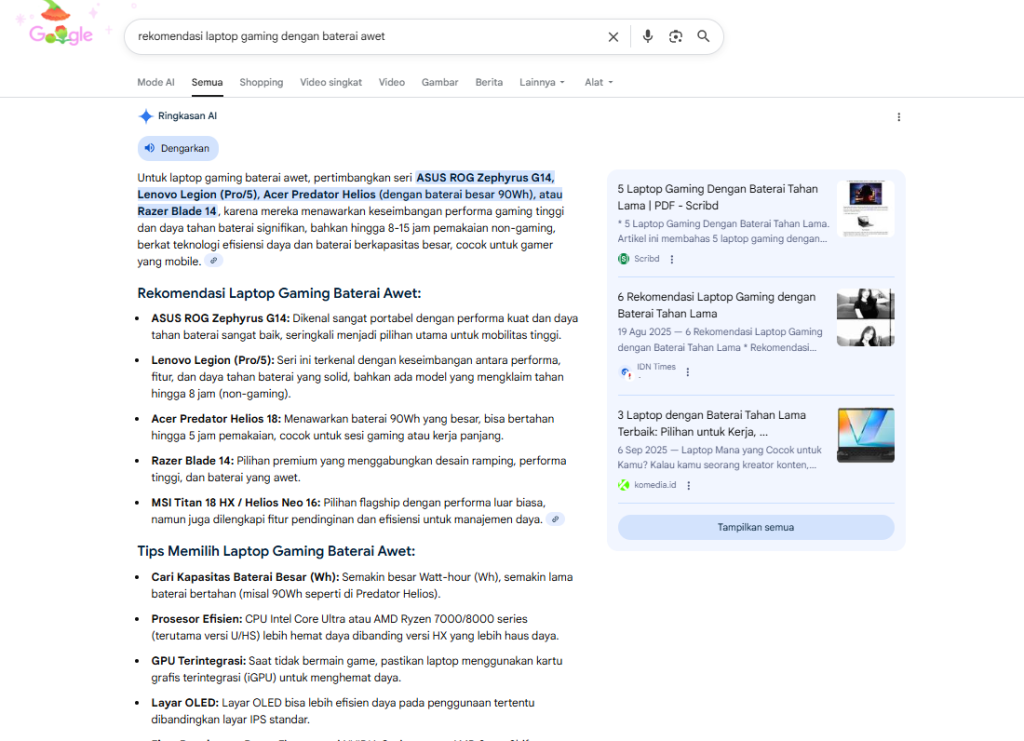The height and width of the screenshot is (741, 1024).
Task: Open more options for IDN Times result
Action: point(687,371)
